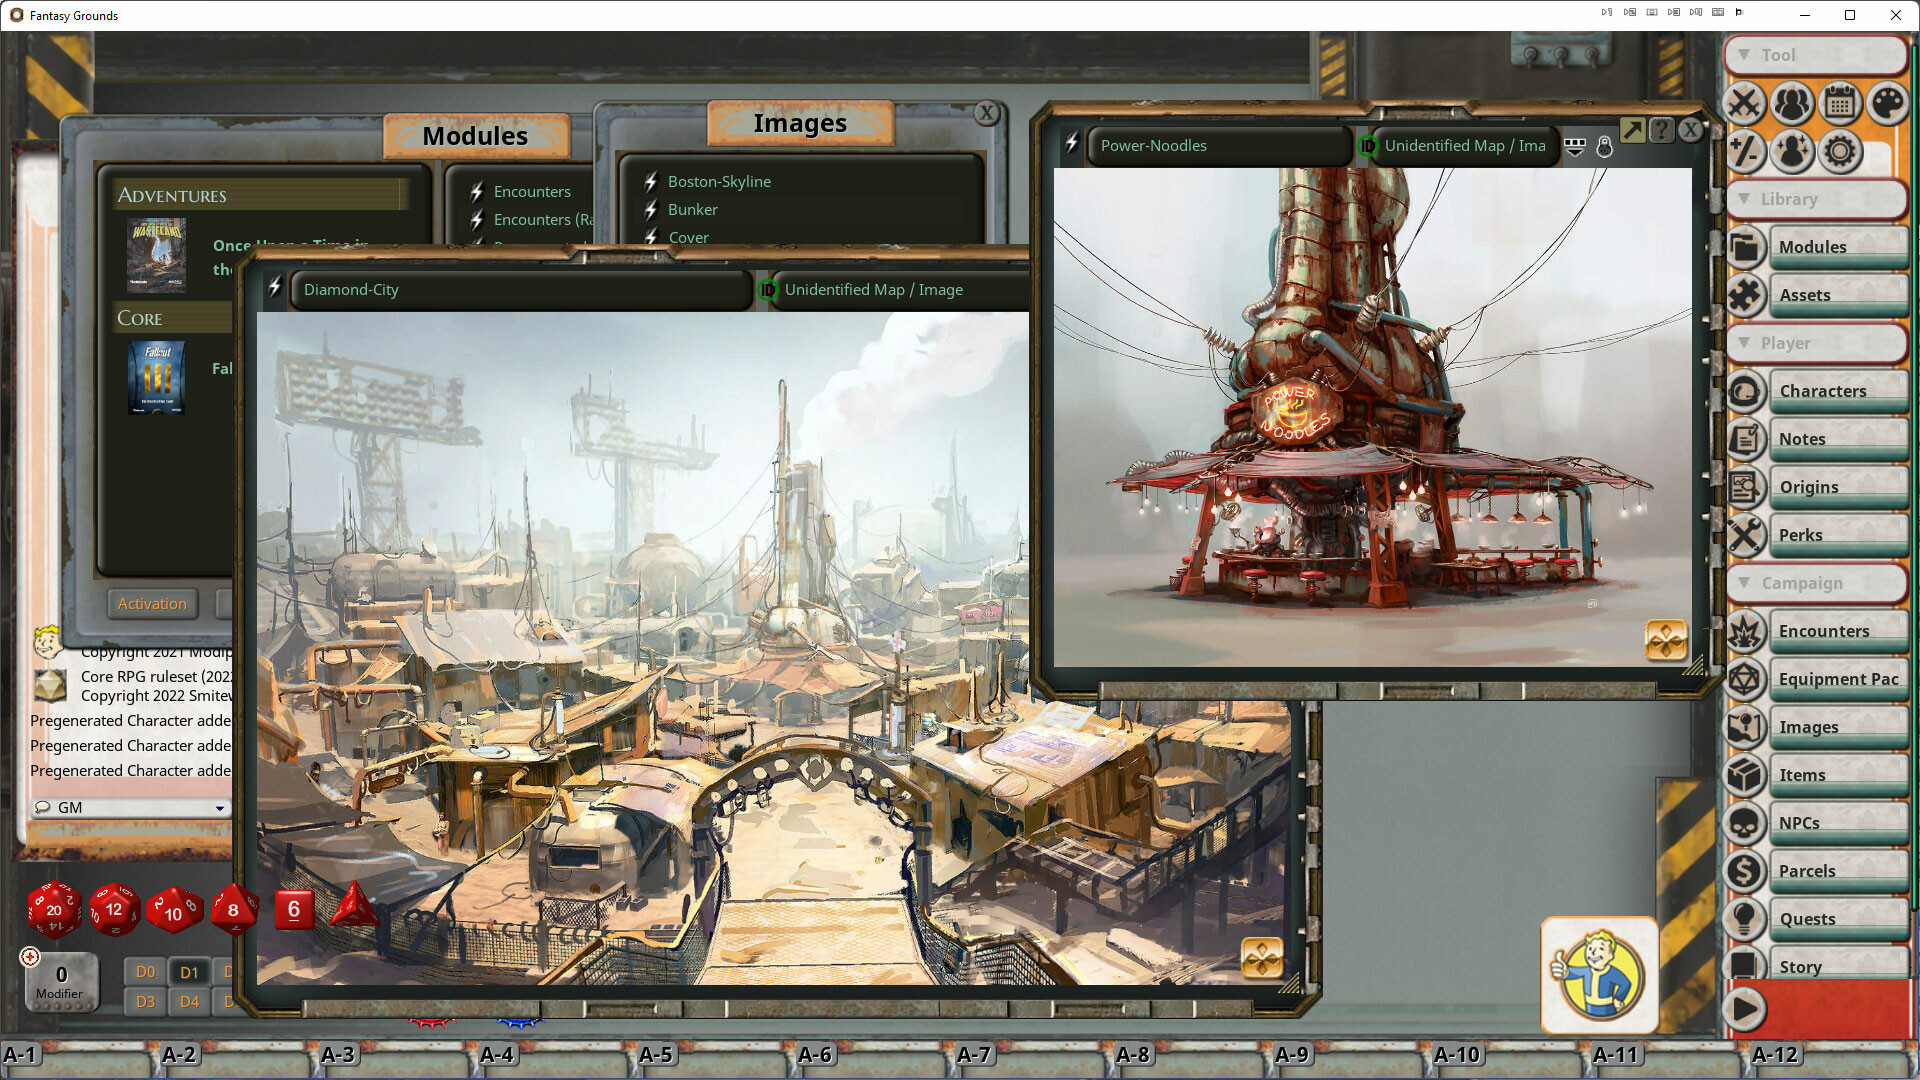The image size is (1920, 1080).
Task: Toggle player-share monitor icon on Power-Noodles window
Action: tap(1574, 146)
